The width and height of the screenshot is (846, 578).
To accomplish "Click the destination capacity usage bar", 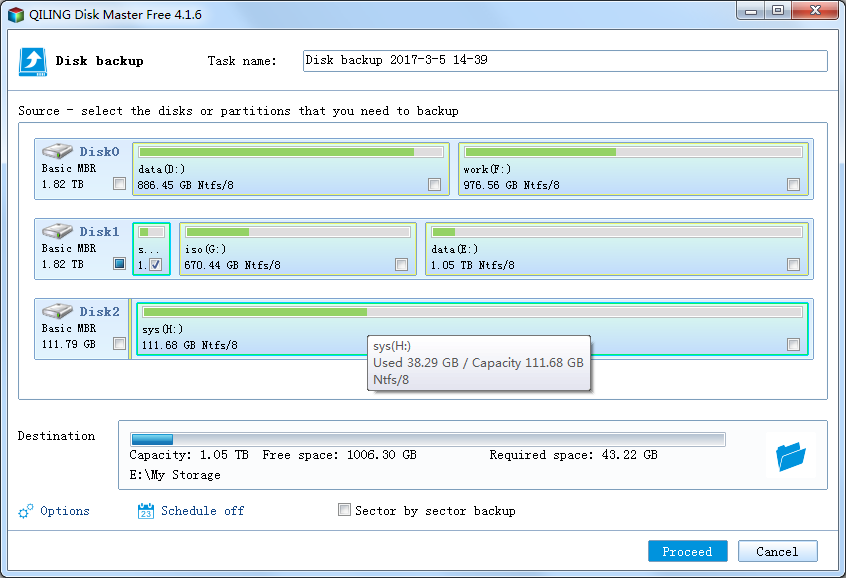I will click(x=427, y=439).
